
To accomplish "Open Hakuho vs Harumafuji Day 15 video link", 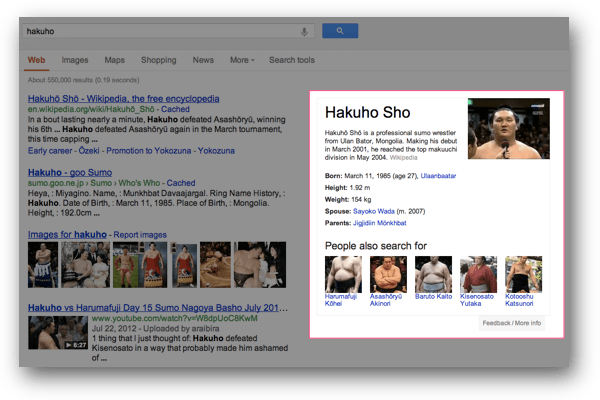I will click(158, 308).
